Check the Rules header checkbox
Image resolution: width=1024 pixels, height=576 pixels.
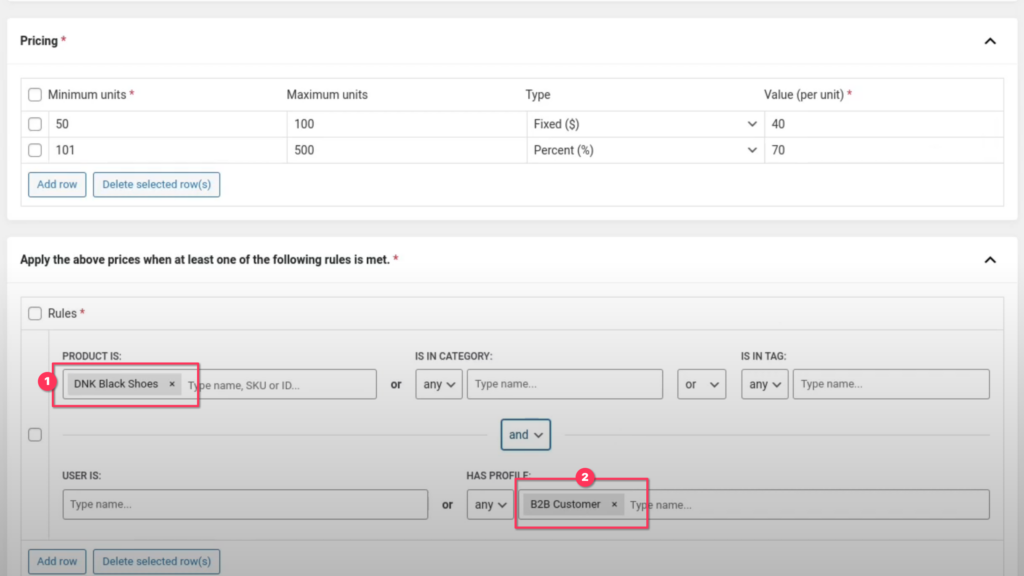35,313
